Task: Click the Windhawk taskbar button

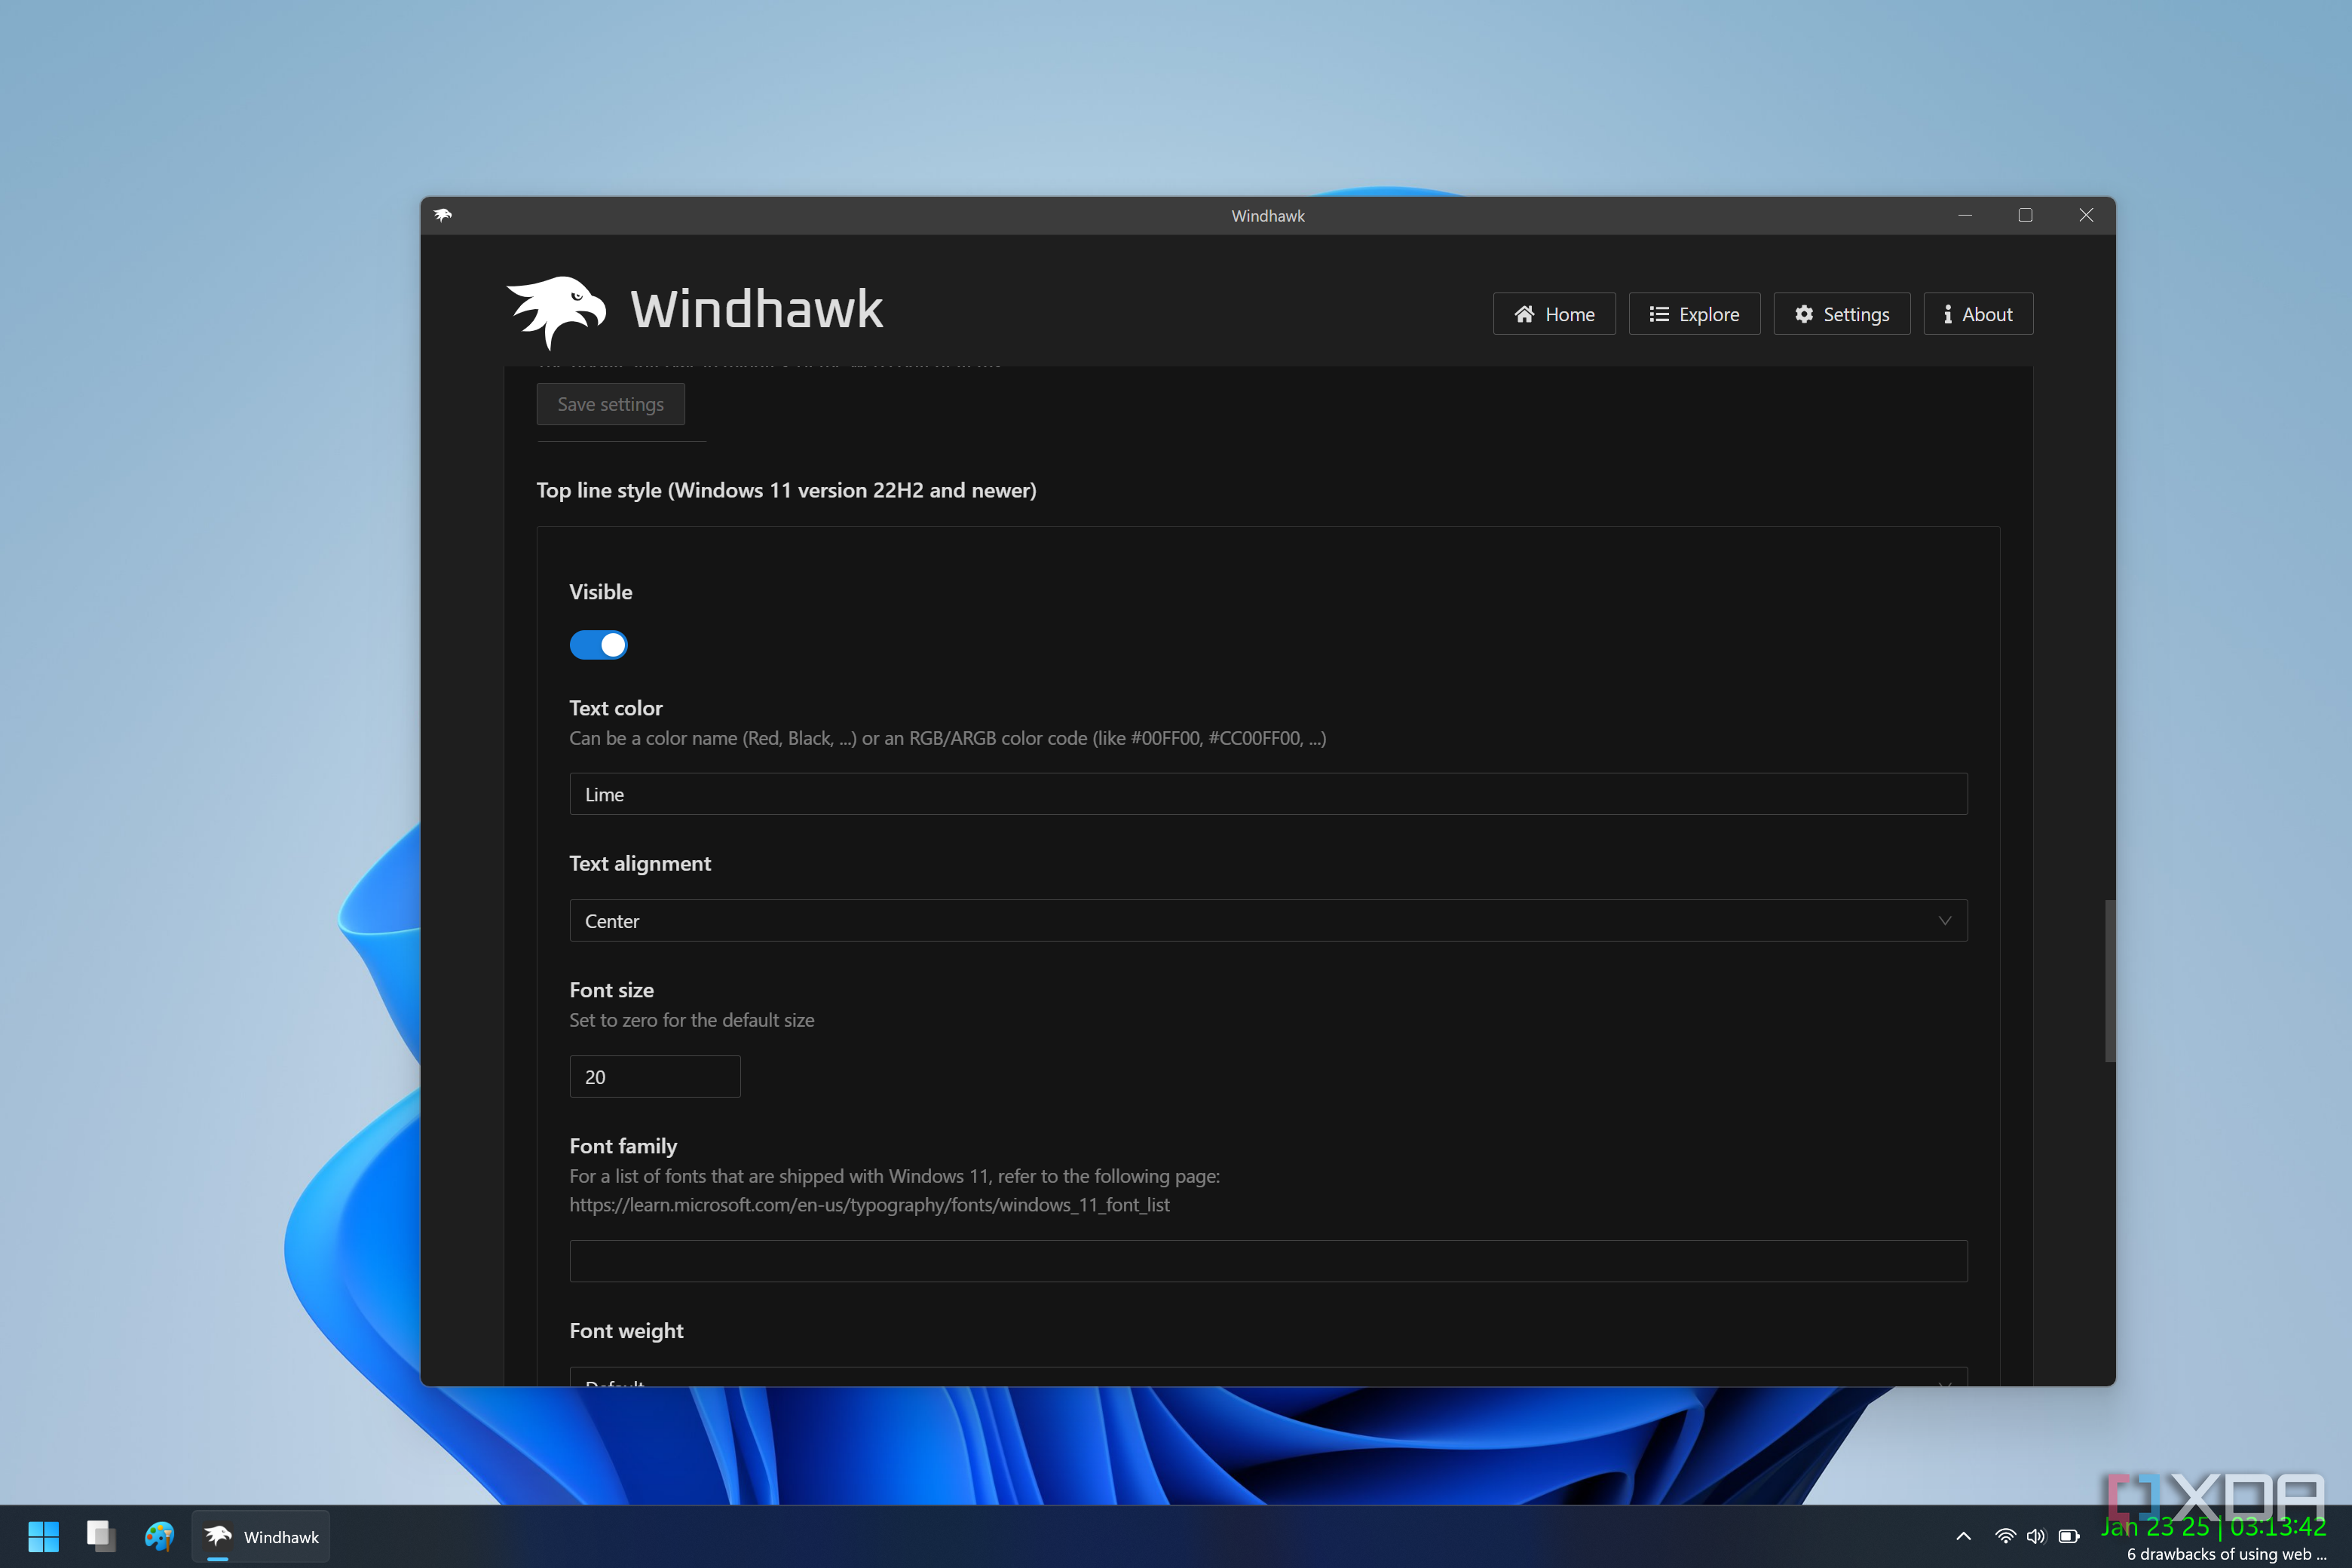Action: pyautogui.click(x=261, y=1536)
